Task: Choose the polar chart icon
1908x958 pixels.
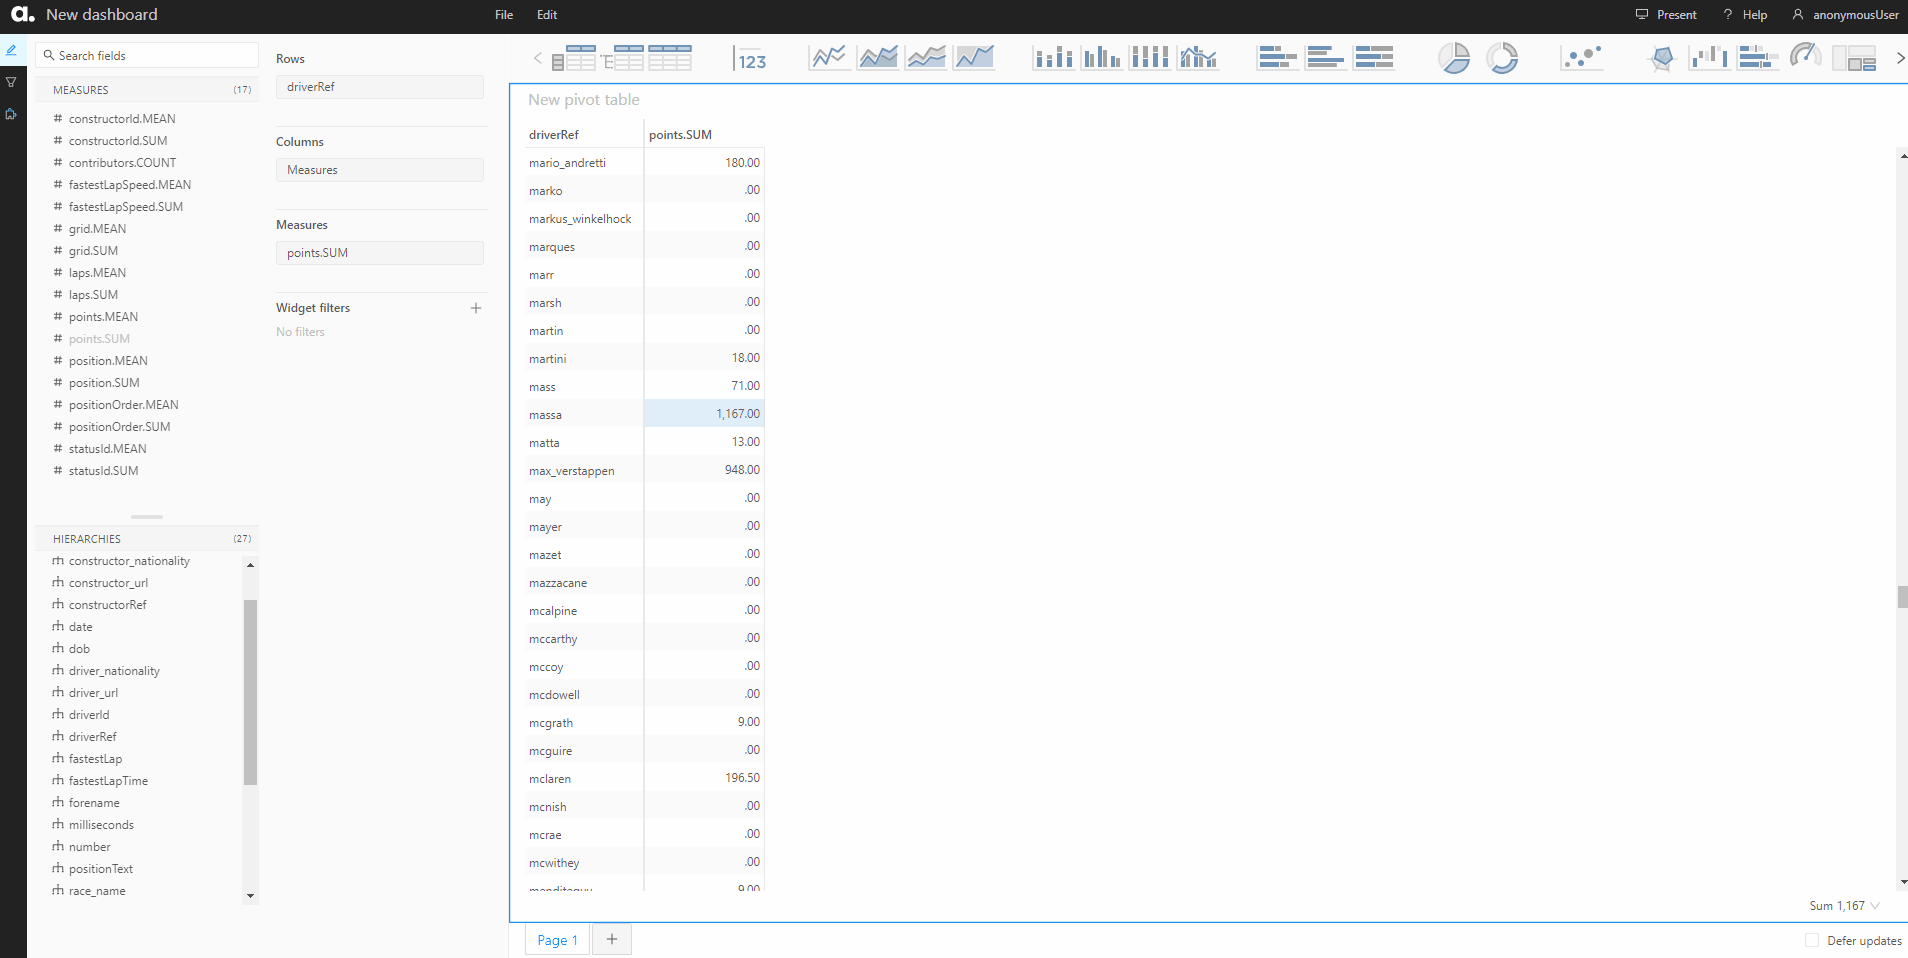Action: 1663,57
